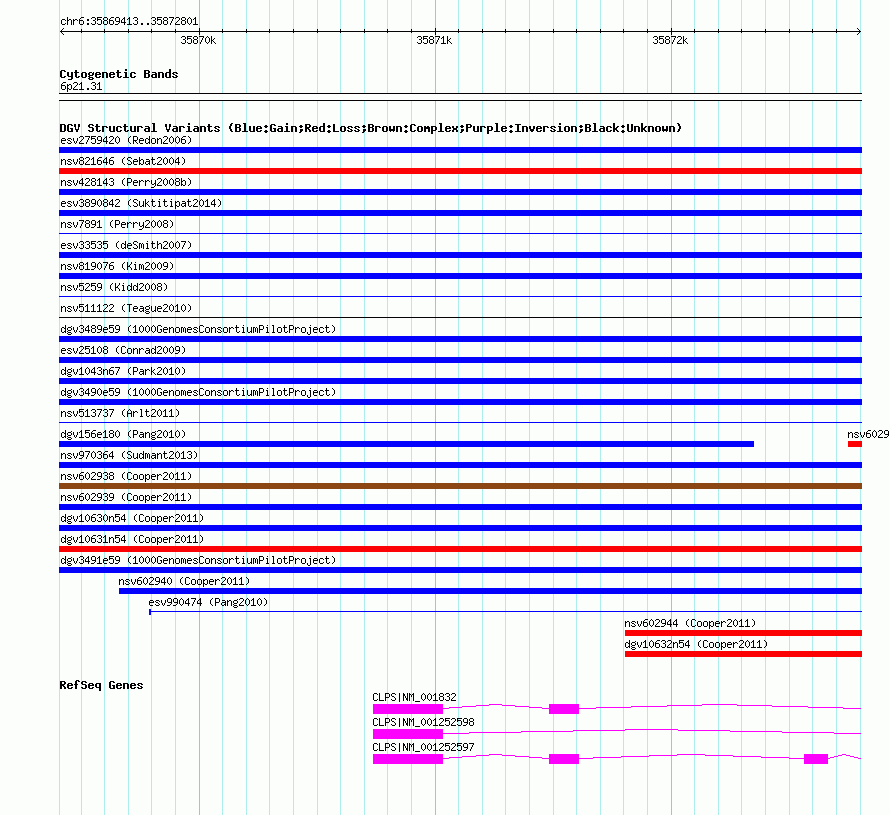Click the blue dgv156e180 gain bar
This screenshot has width=890, height=815.
406,444
